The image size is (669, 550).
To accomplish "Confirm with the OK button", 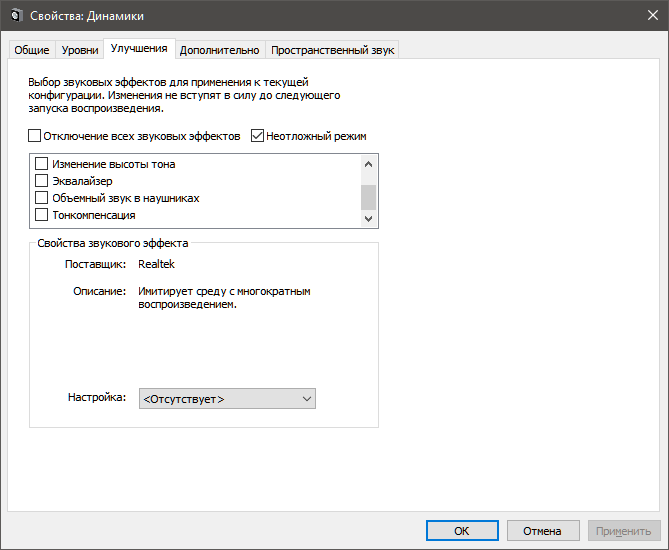I will [x=462, y=530].
